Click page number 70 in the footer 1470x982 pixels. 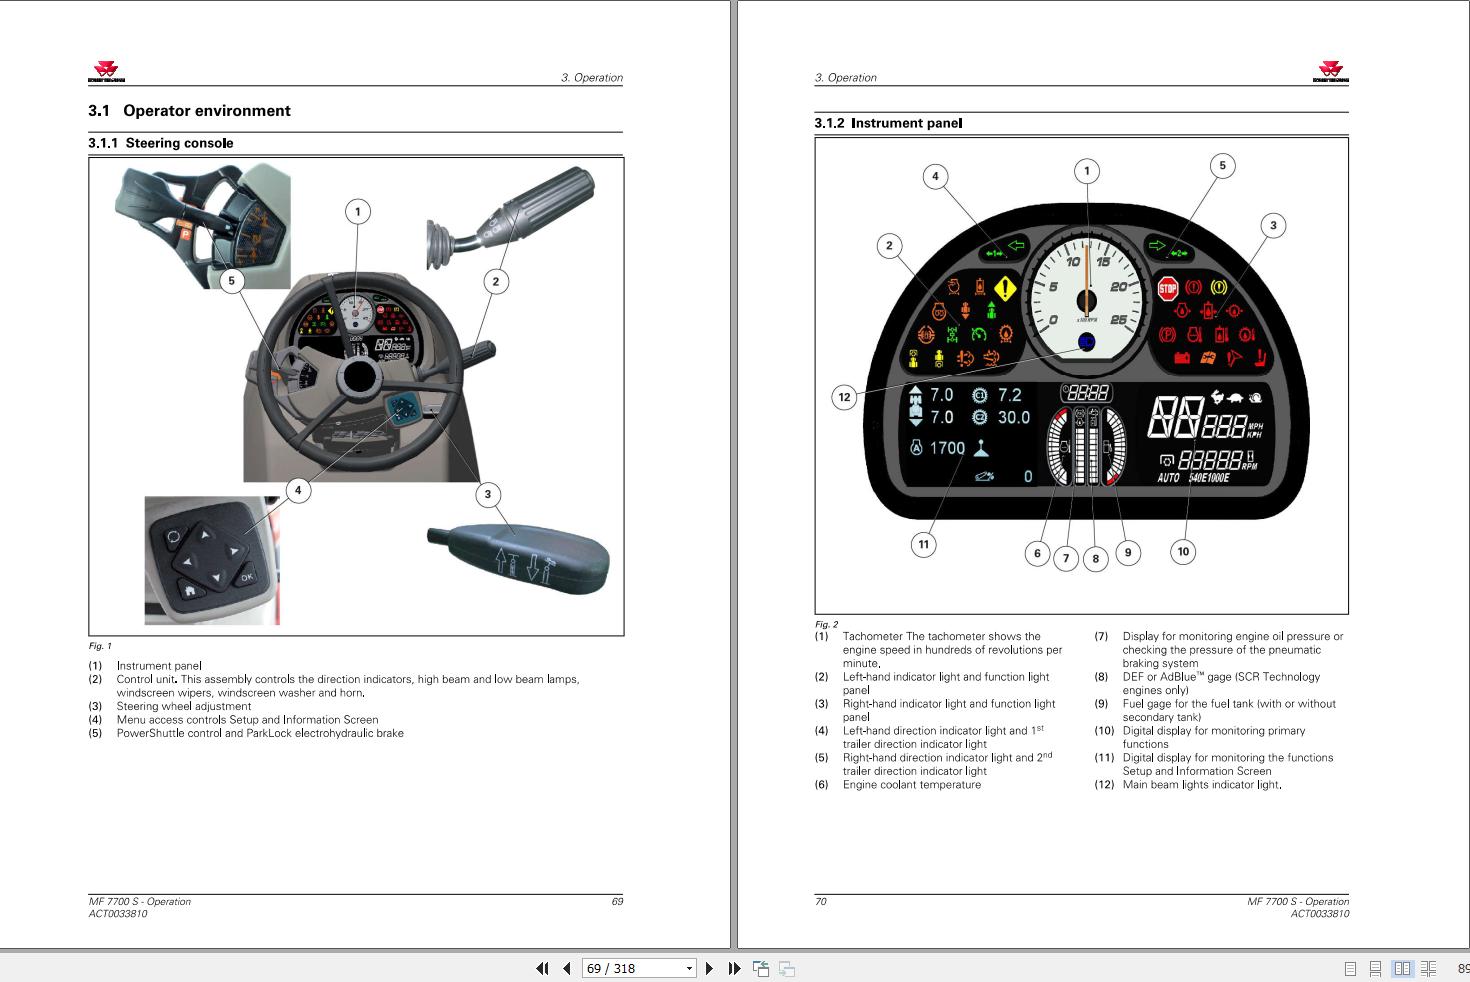point(821,901)
